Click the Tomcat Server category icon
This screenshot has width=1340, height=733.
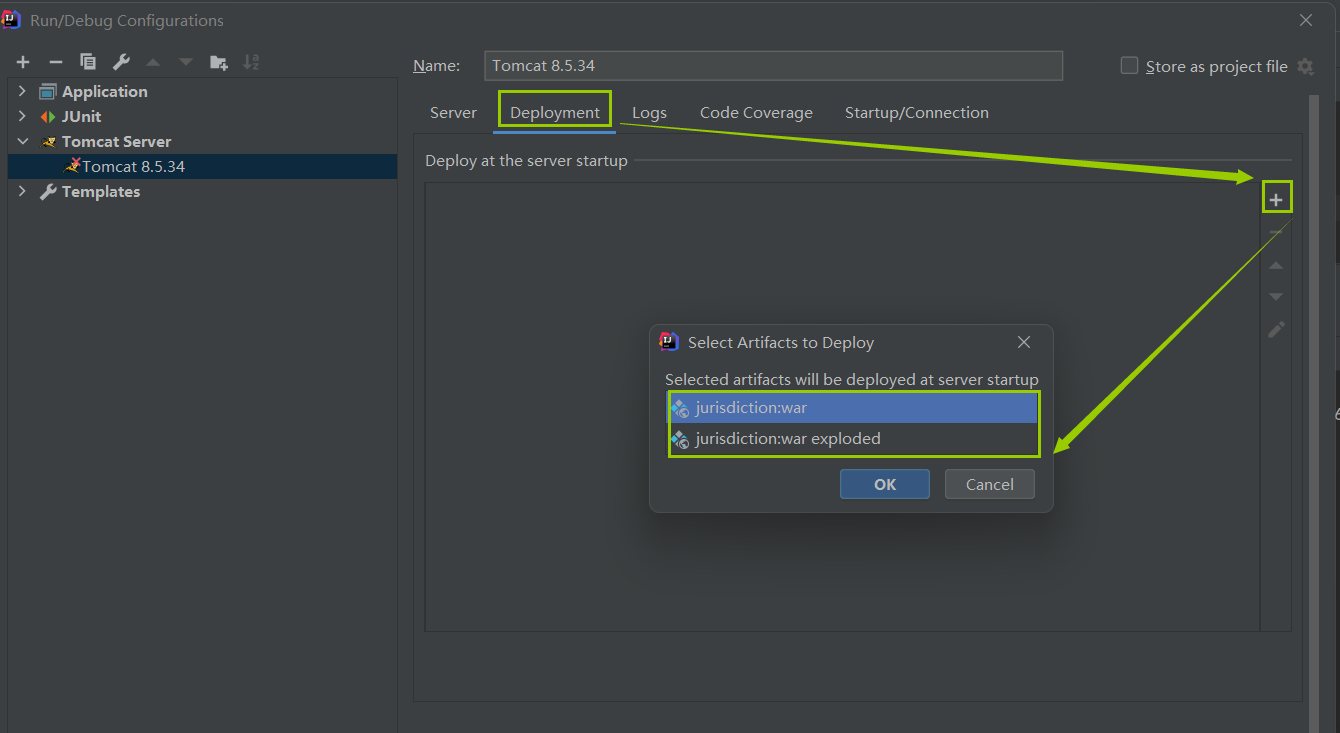click(48, 141)
